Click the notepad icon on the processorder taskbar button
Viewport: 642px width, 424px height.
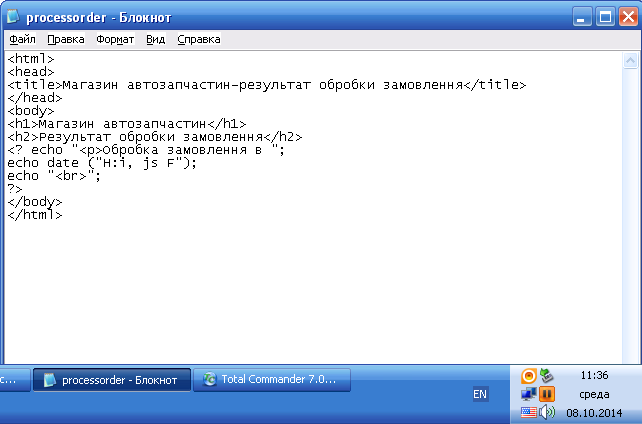pyautogui.click(x=50, y=380)
